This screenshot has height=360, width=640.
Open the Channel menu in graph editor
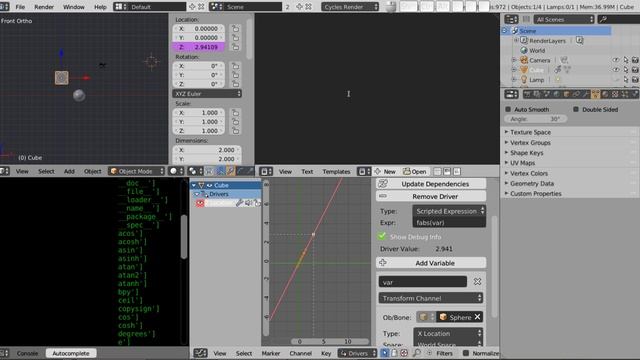pyautogui.click(x=300, y=353)
